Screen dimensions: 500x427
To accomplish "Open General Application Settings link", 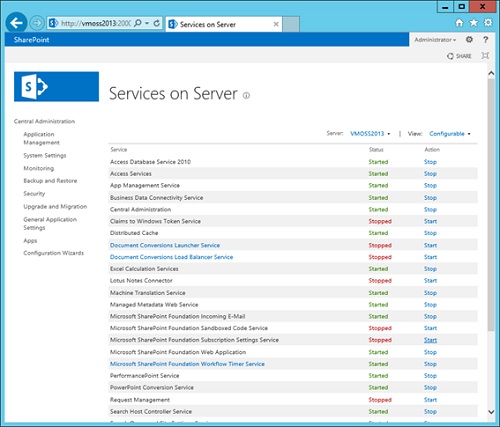I will (50, 224).
